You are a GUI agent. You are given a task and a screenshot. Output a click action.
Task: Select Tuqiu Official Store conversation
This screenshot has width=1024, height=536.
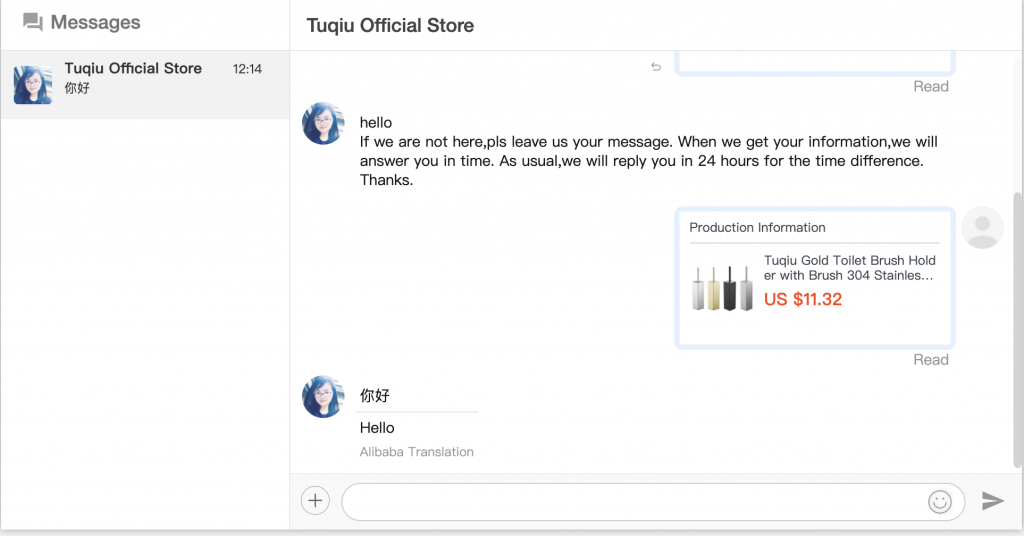click(x=145, y=85)
